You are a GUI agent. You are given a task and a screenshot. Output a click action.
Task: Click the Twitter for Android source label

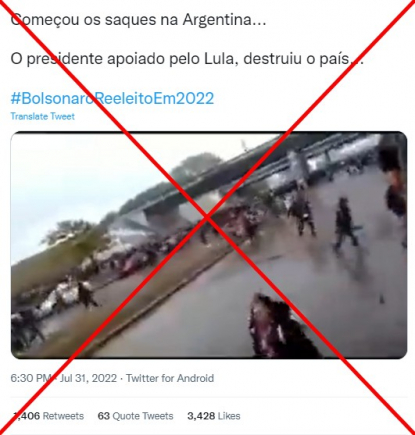170,378
